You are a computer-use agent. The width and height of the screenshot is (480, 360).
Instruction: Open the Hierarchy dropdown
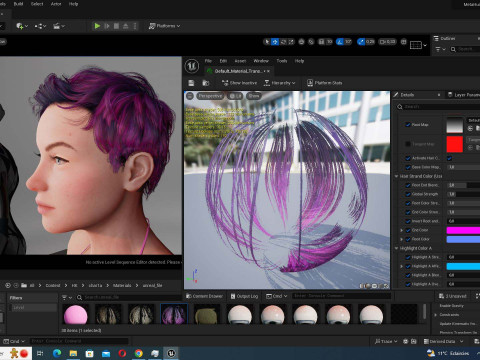pyautogui.click(x=279, y=83)
